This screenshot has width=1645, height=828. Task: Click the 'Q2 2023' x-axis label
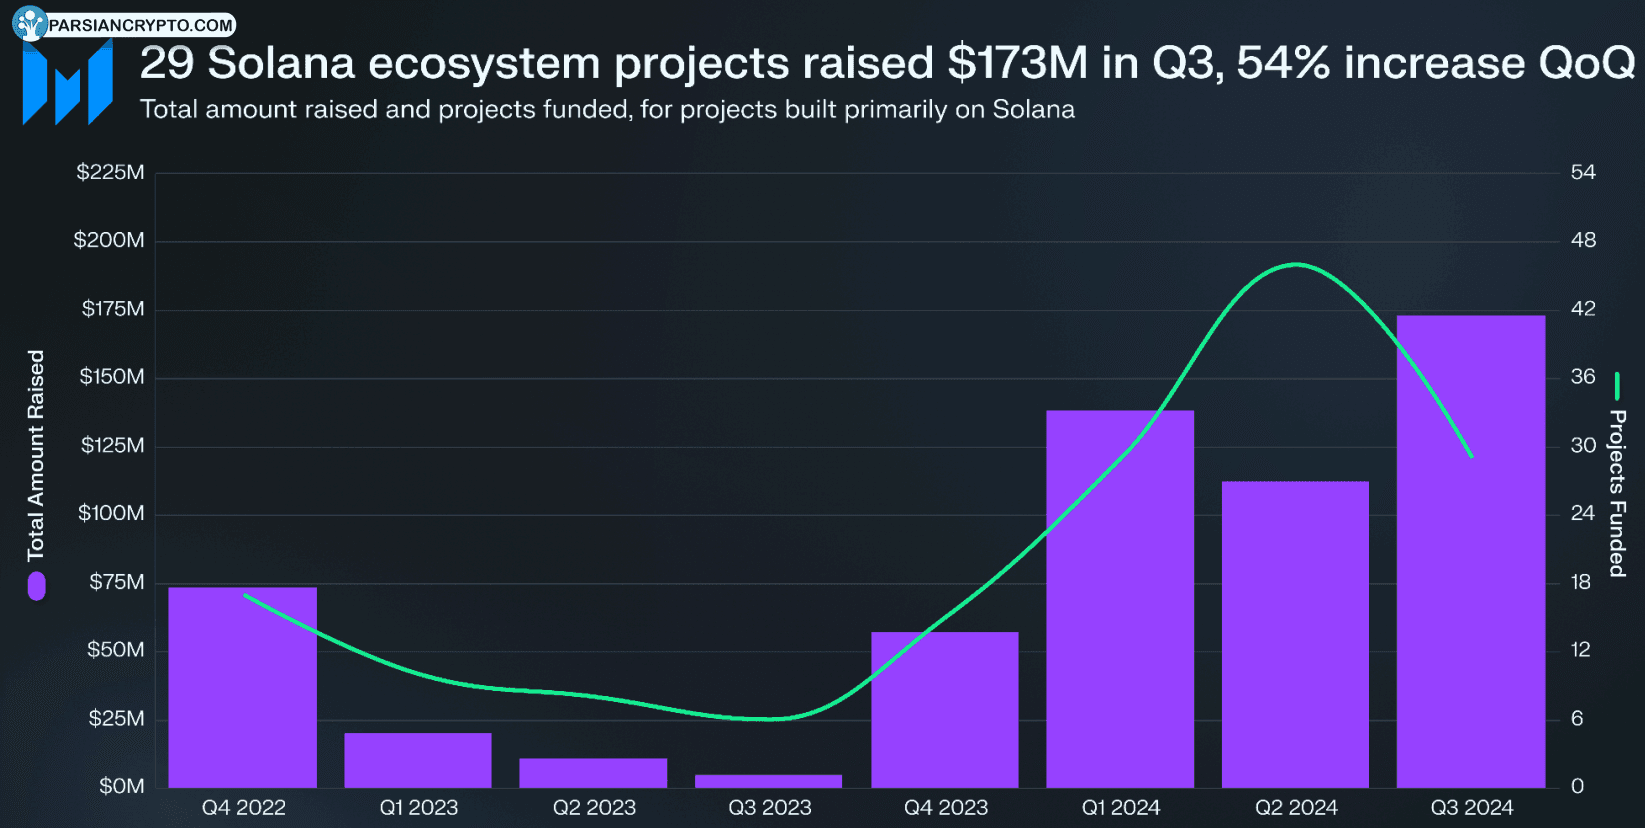click(594, 808)
